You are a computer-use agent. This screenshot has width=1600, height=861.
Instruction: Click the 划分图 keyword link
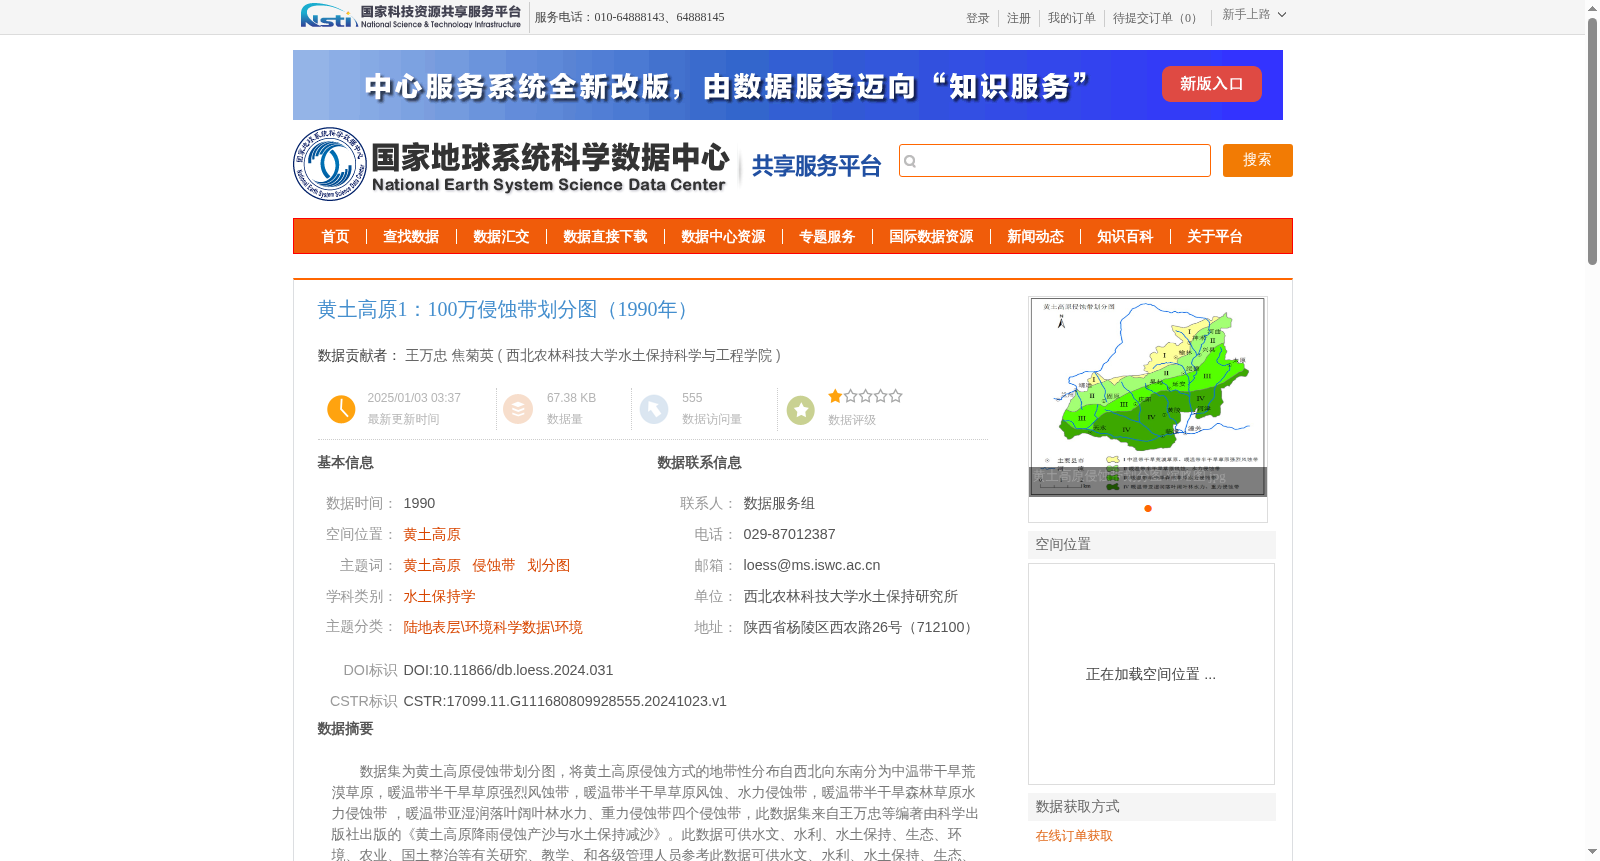point(549,566)
